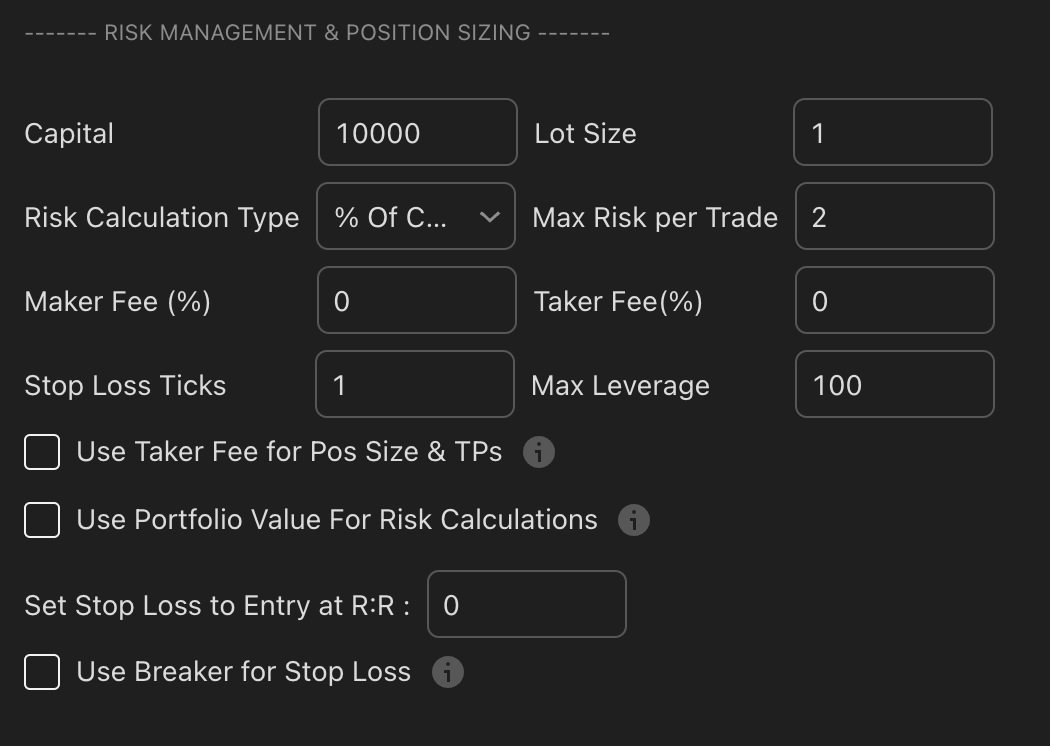Click Set Stop Loss to Entry R:R field
The height and width of the screenshot is (746, 1050).
point(526,604)
